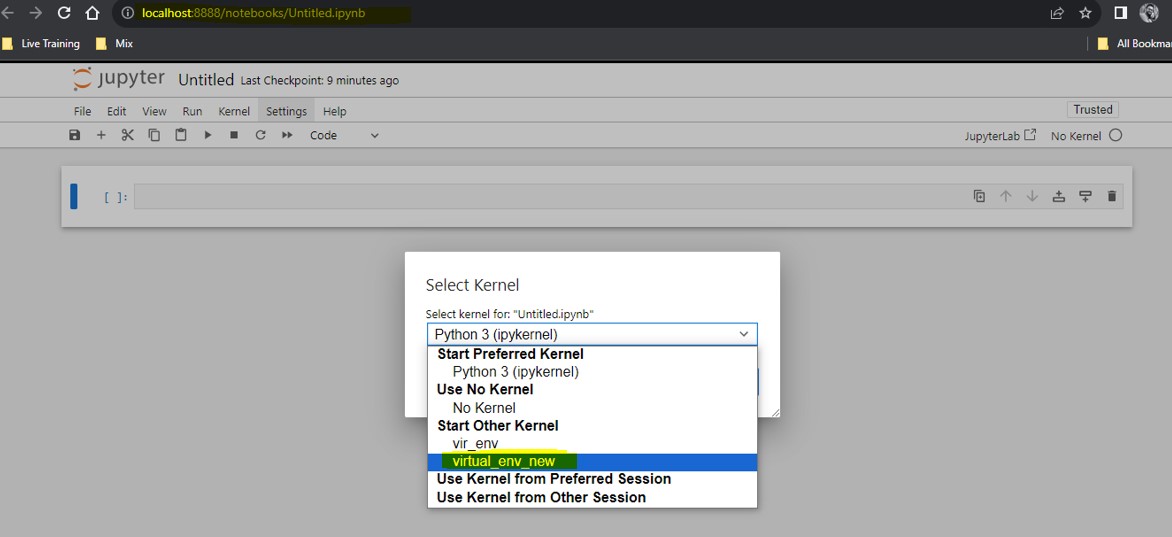Restart kernel and run all cells icon
This screenshot has width=1172, height=537.
click(x=287, y=135)
